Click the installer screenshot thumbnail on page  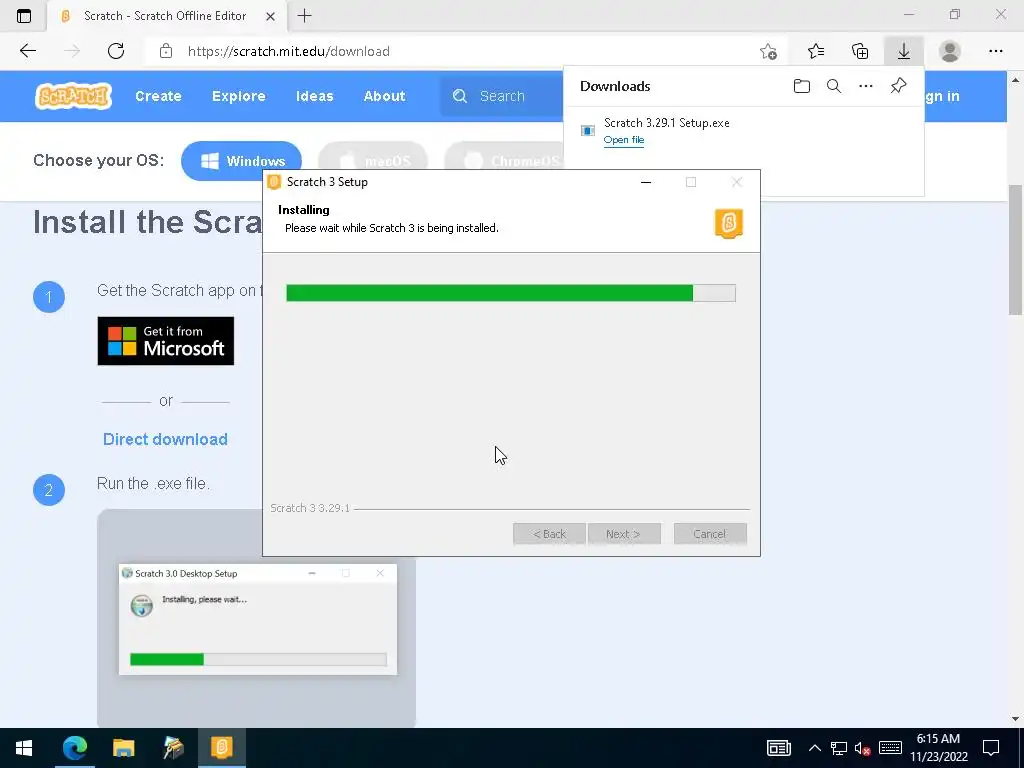pyautogui.click(x=257, y=619)
